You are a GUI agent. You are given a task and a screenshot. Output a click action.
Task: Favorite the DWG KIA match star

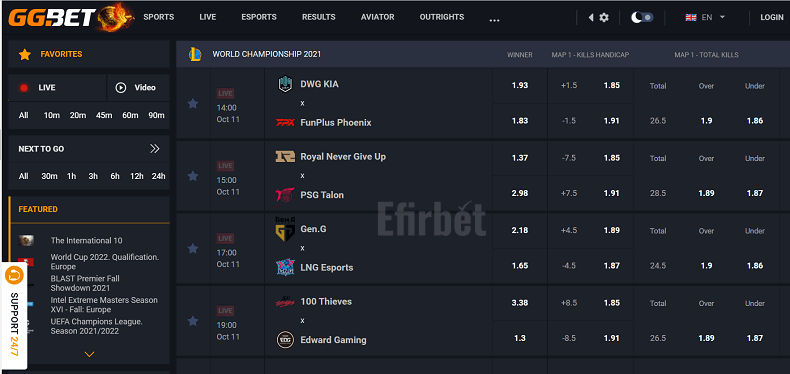click(x=193, y=104)
